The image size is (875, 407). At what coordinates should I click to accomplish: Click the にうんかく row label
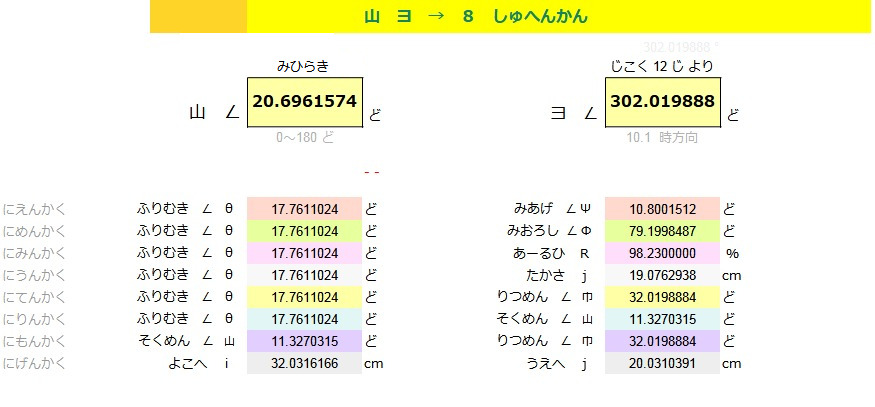pyautogui.click(x=35, y=275)
